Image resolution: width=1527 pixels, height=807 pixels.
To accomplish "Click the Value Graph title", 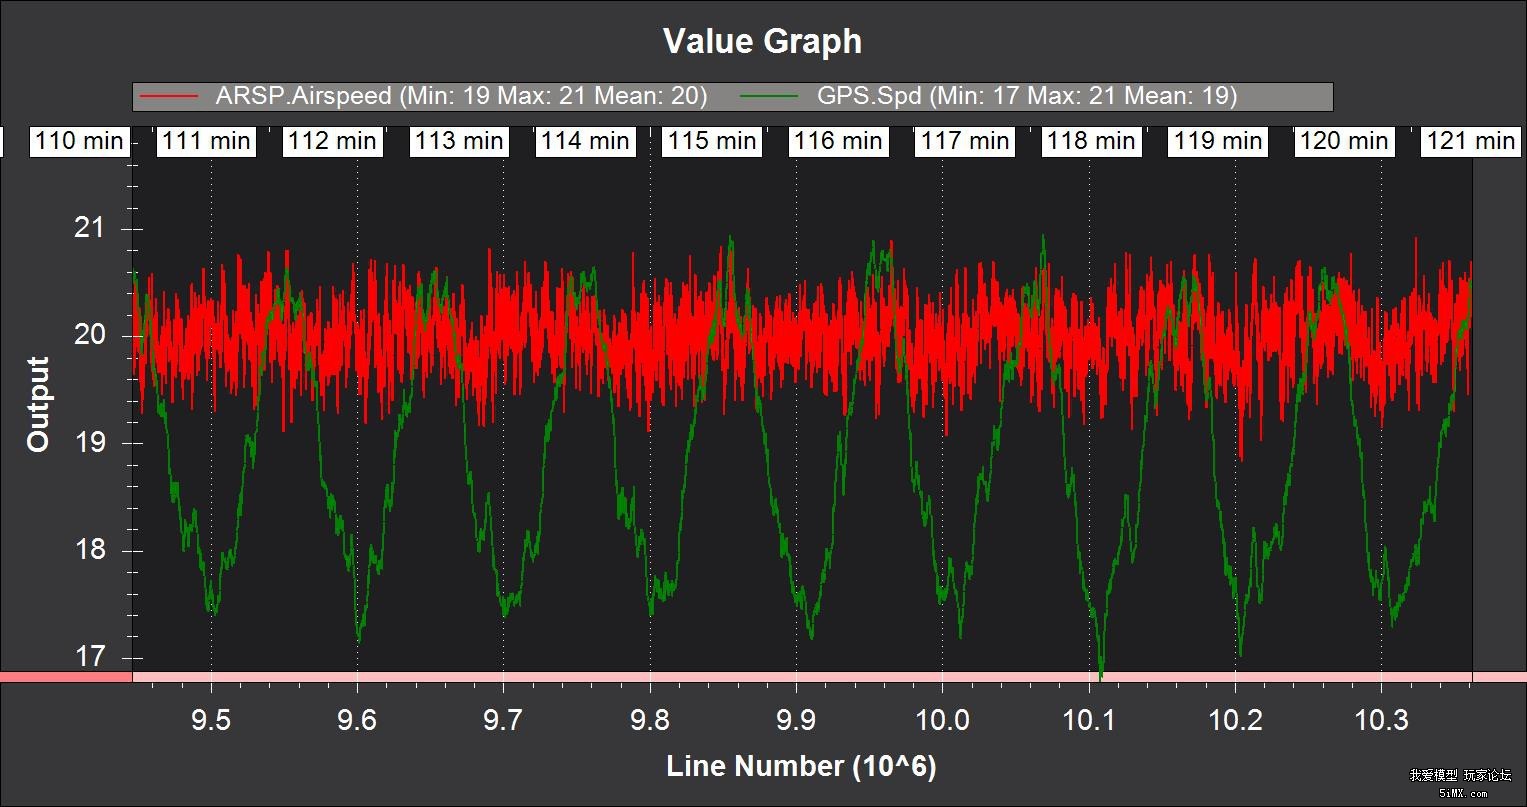I will (x=762, y=41).
